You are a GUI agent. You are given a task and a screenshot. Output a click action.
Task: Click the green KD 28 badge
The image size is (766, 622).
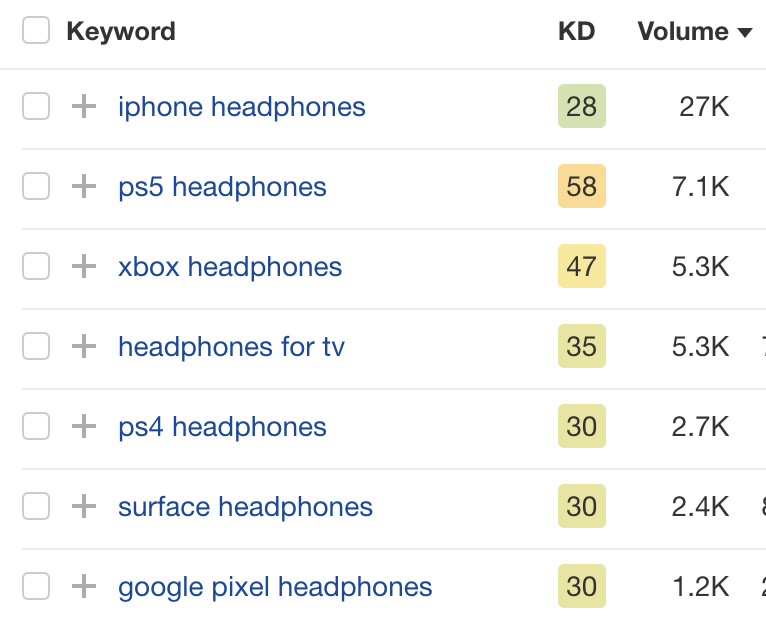point(582,106)
